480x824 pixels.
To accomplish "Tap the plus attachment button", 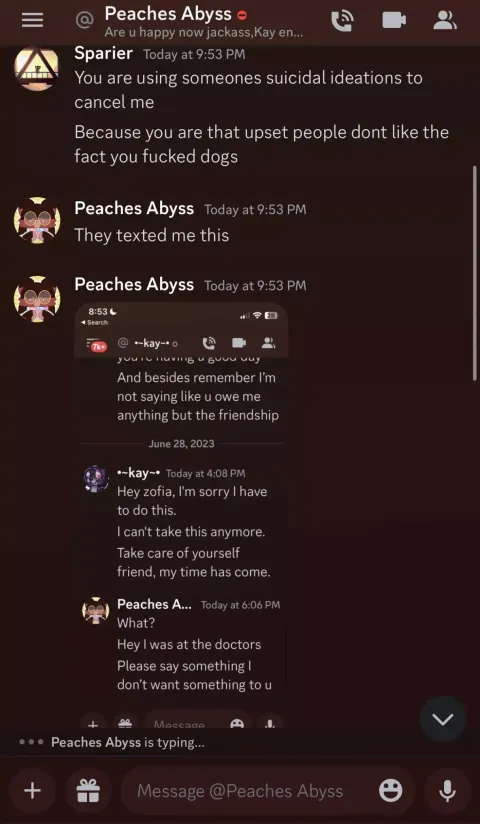I will tap(33, 790).
